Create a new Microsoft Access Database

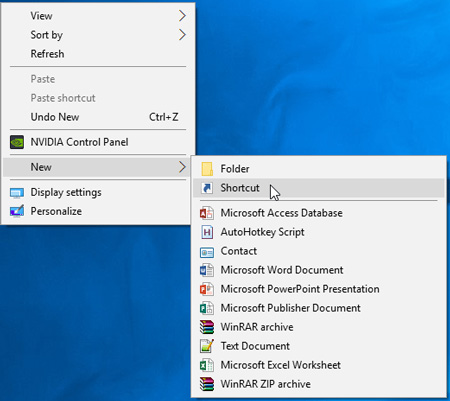tap(319, 213)
